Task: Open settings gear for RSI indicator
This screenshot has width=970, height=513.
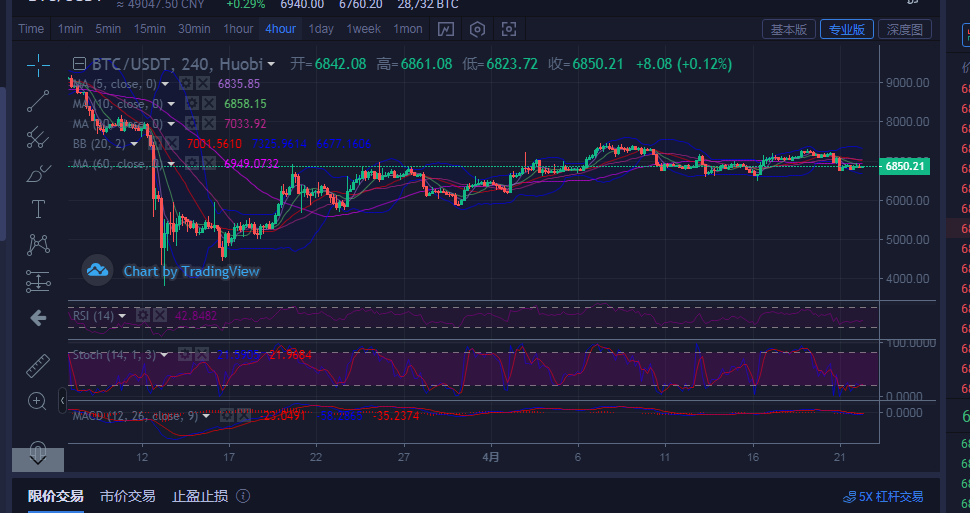Action: (143, 316)
